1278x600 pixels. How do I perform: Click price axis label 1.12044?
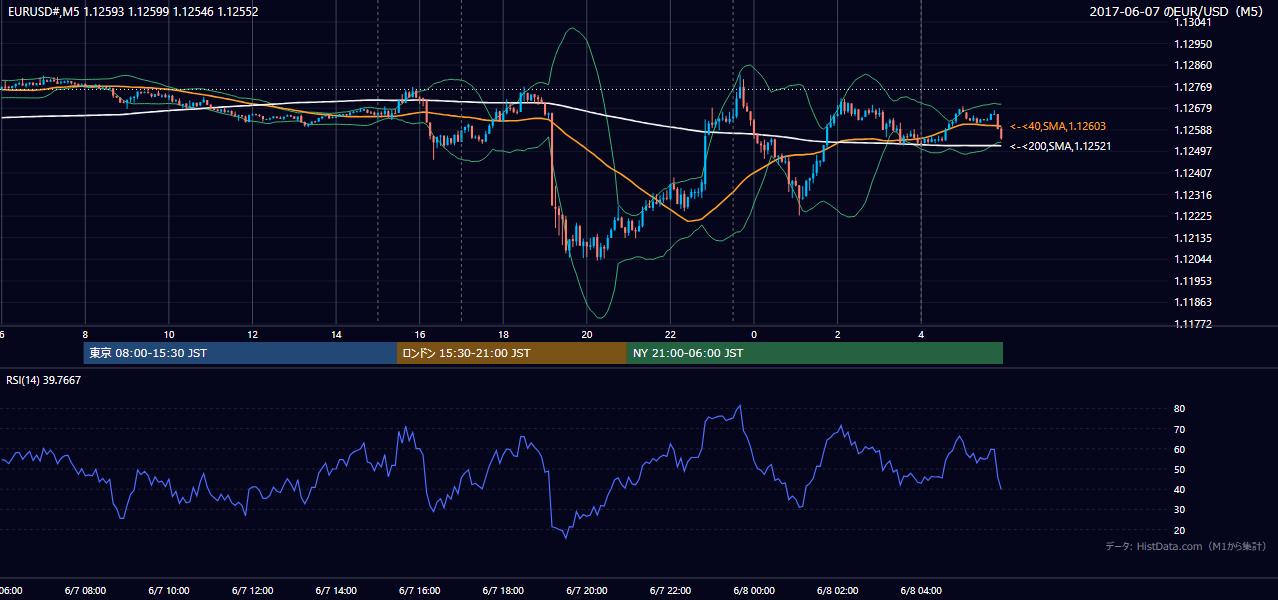1192,259
